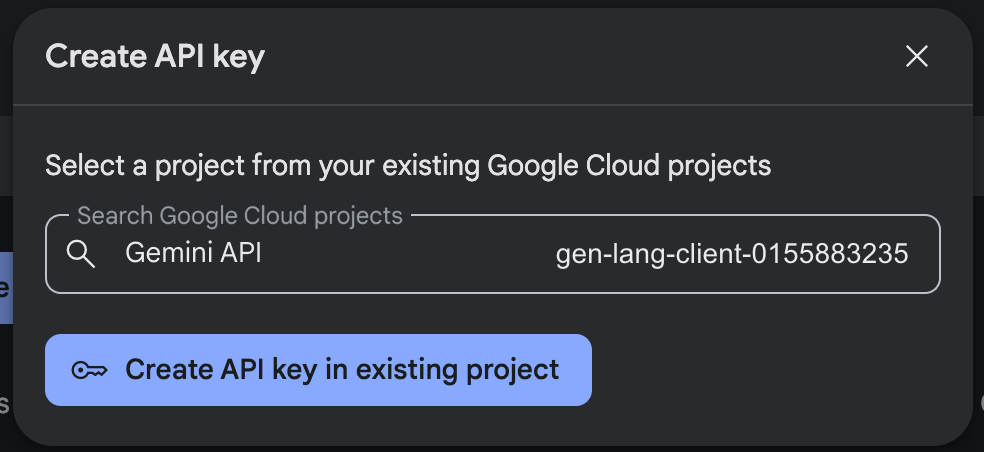Click the key icon on the create button

point(89,370)
